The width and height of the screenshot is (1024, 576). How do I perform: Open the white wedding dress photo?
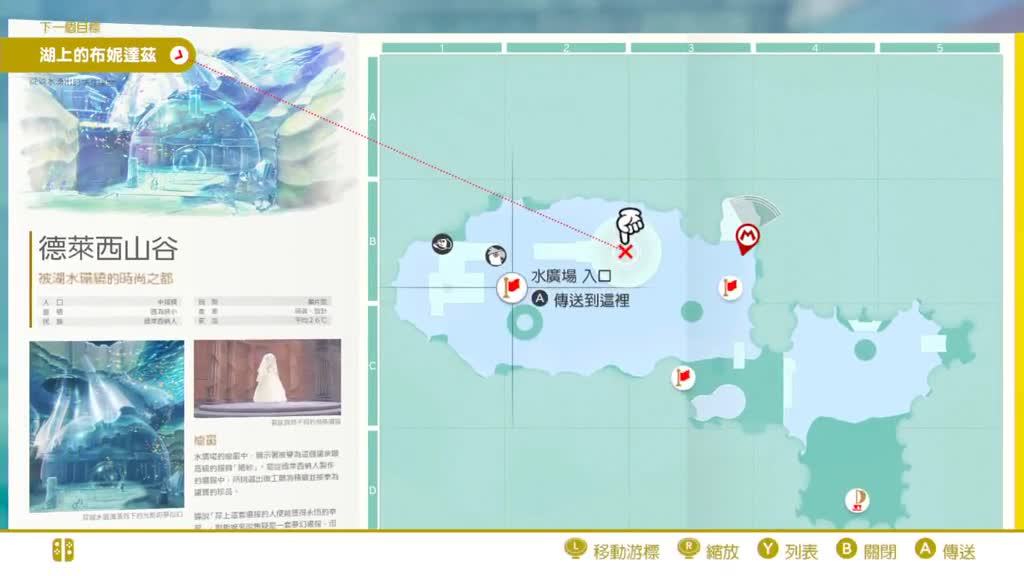pyautogui.click(x=268, y=377)
